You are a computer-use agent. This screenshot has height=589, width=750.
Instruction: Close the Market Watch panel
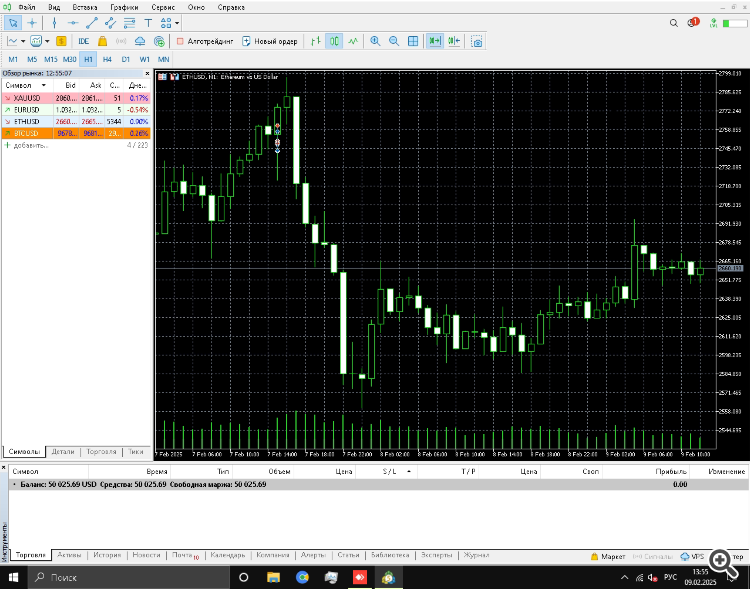[x=147, y=73]
